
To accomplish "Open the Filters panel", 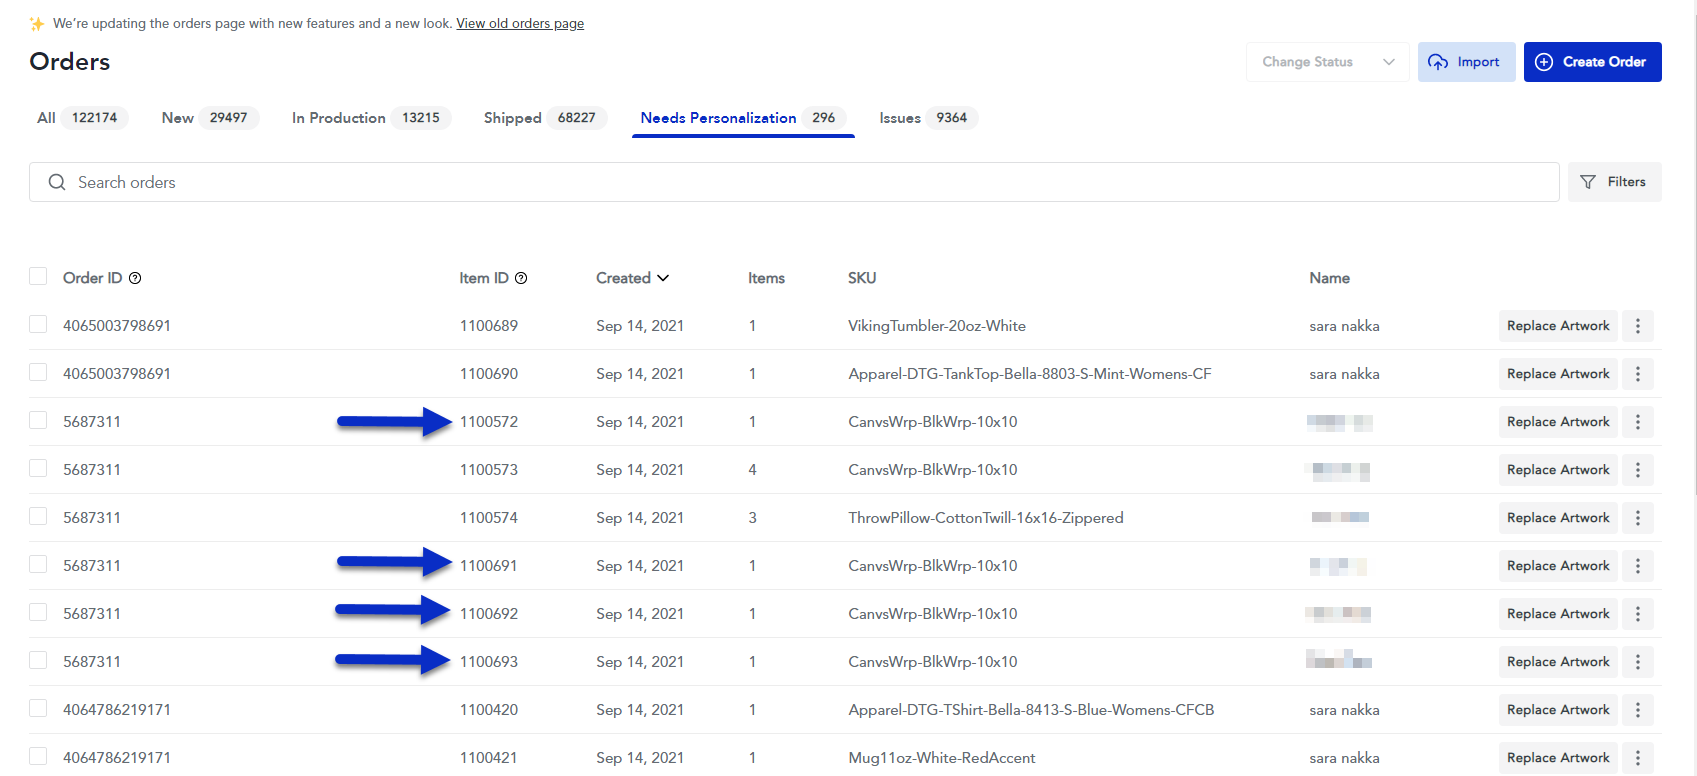I will pyautogui.click(x=1614, y=182).
